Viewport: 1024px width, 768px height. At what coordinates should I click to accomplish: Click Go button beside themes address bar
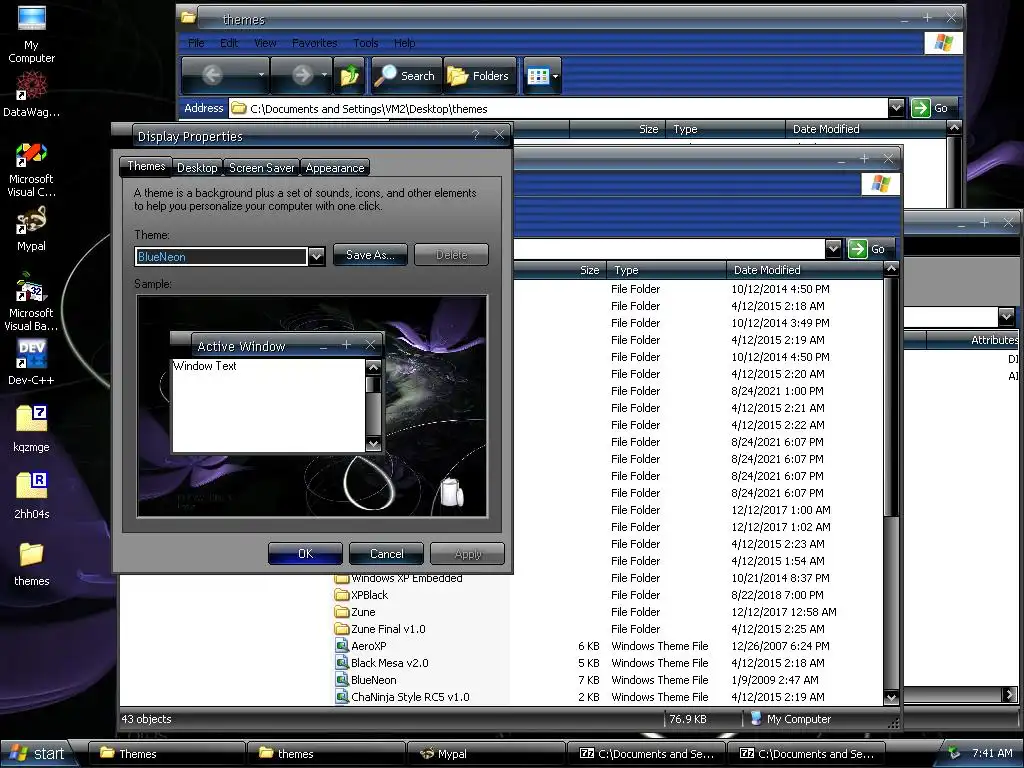pos(935,108)
